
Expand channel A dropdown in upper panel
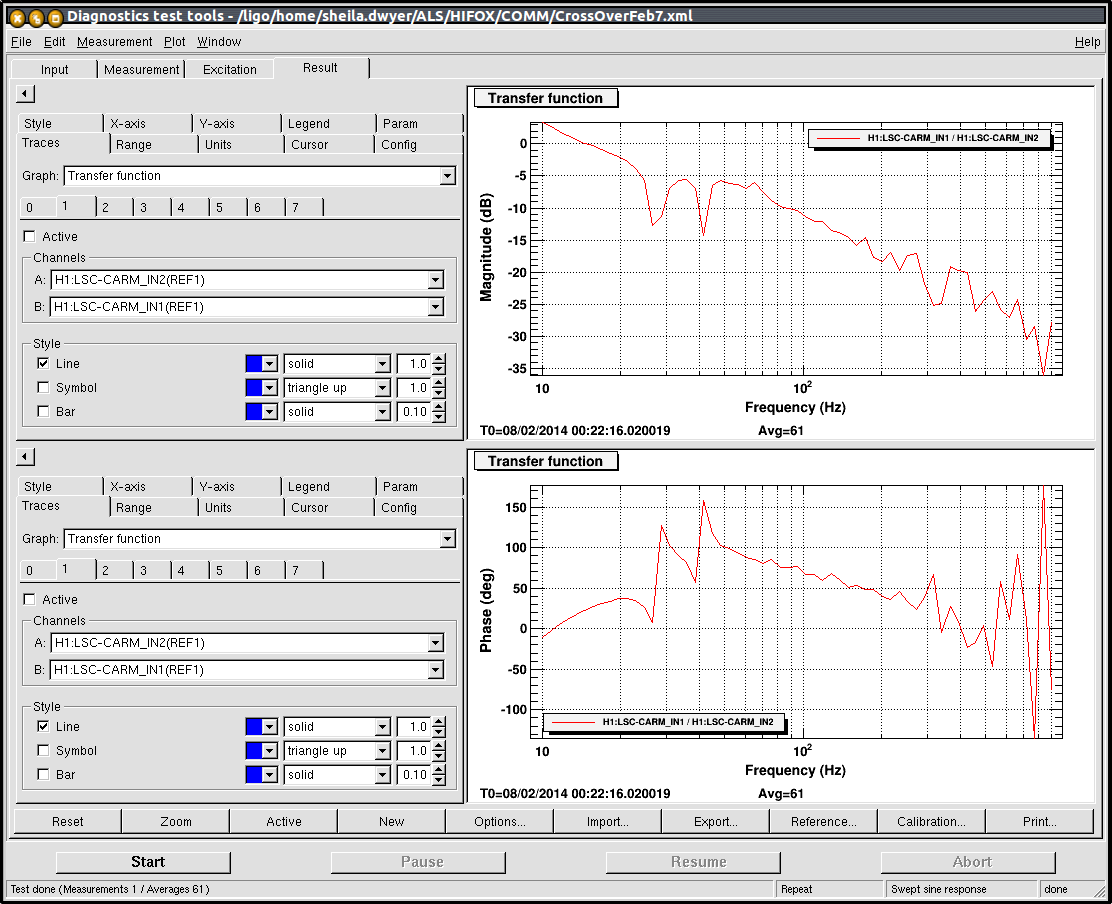point(435,280)
